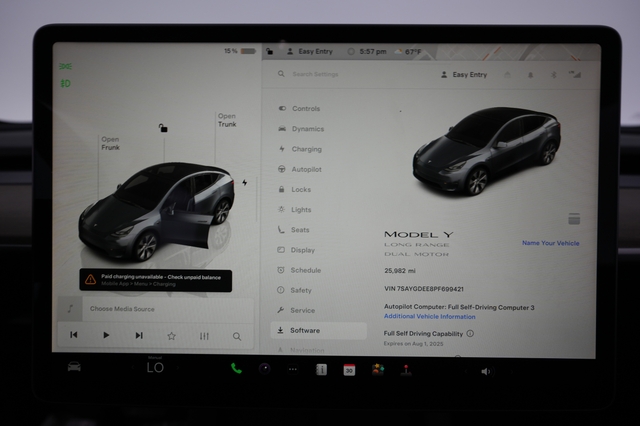The width and height of the screenshot is (640, 426).
Task: Tap the Model Y image in Software panel
Action: 487,151
